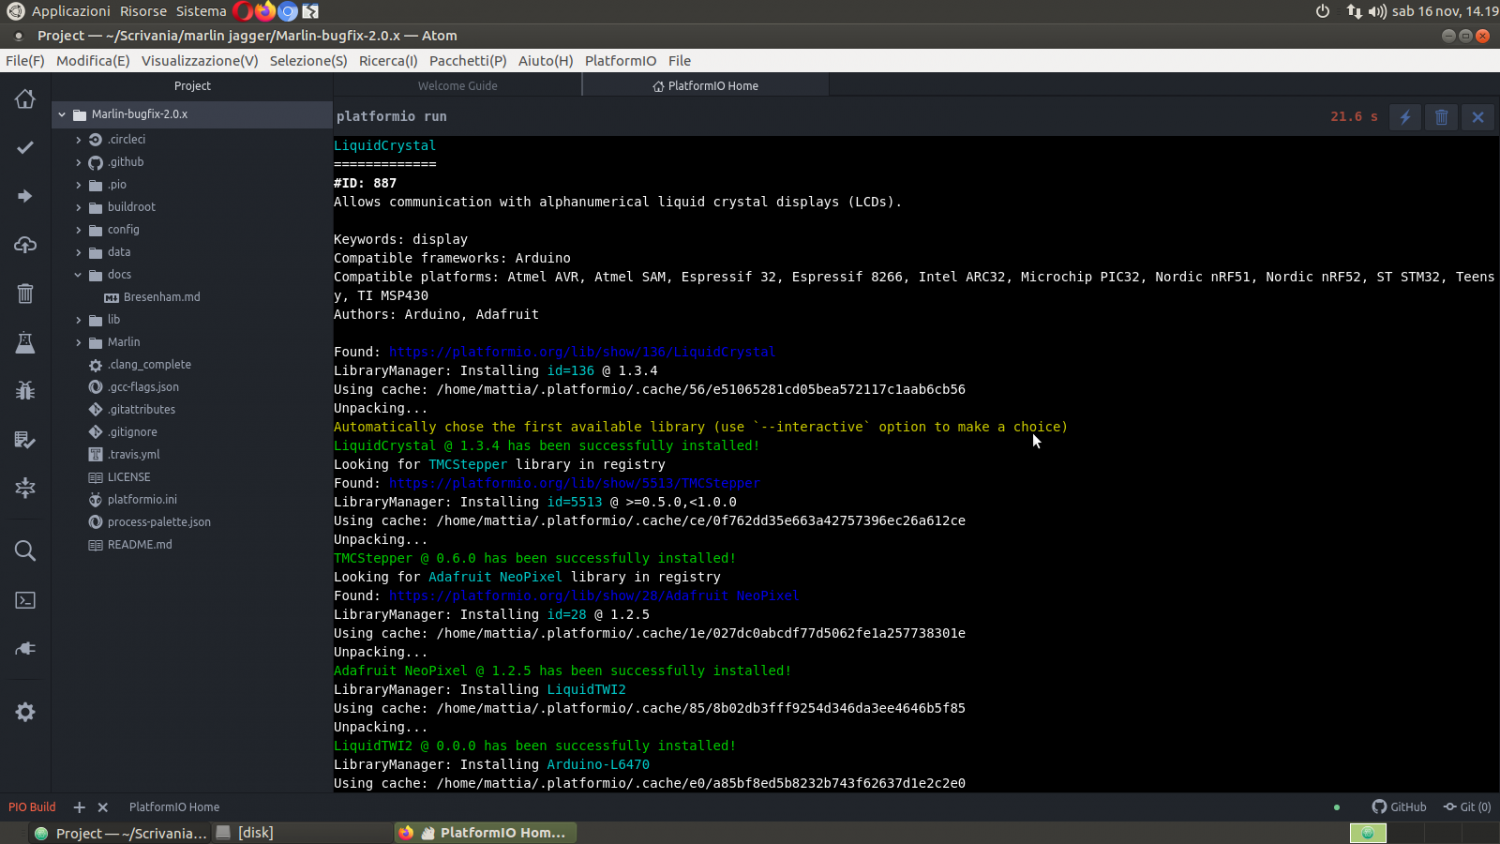The image size is (1500, 844).
Task: Click the Git (0) status bar item
Action: click(x=1467, y=807)
